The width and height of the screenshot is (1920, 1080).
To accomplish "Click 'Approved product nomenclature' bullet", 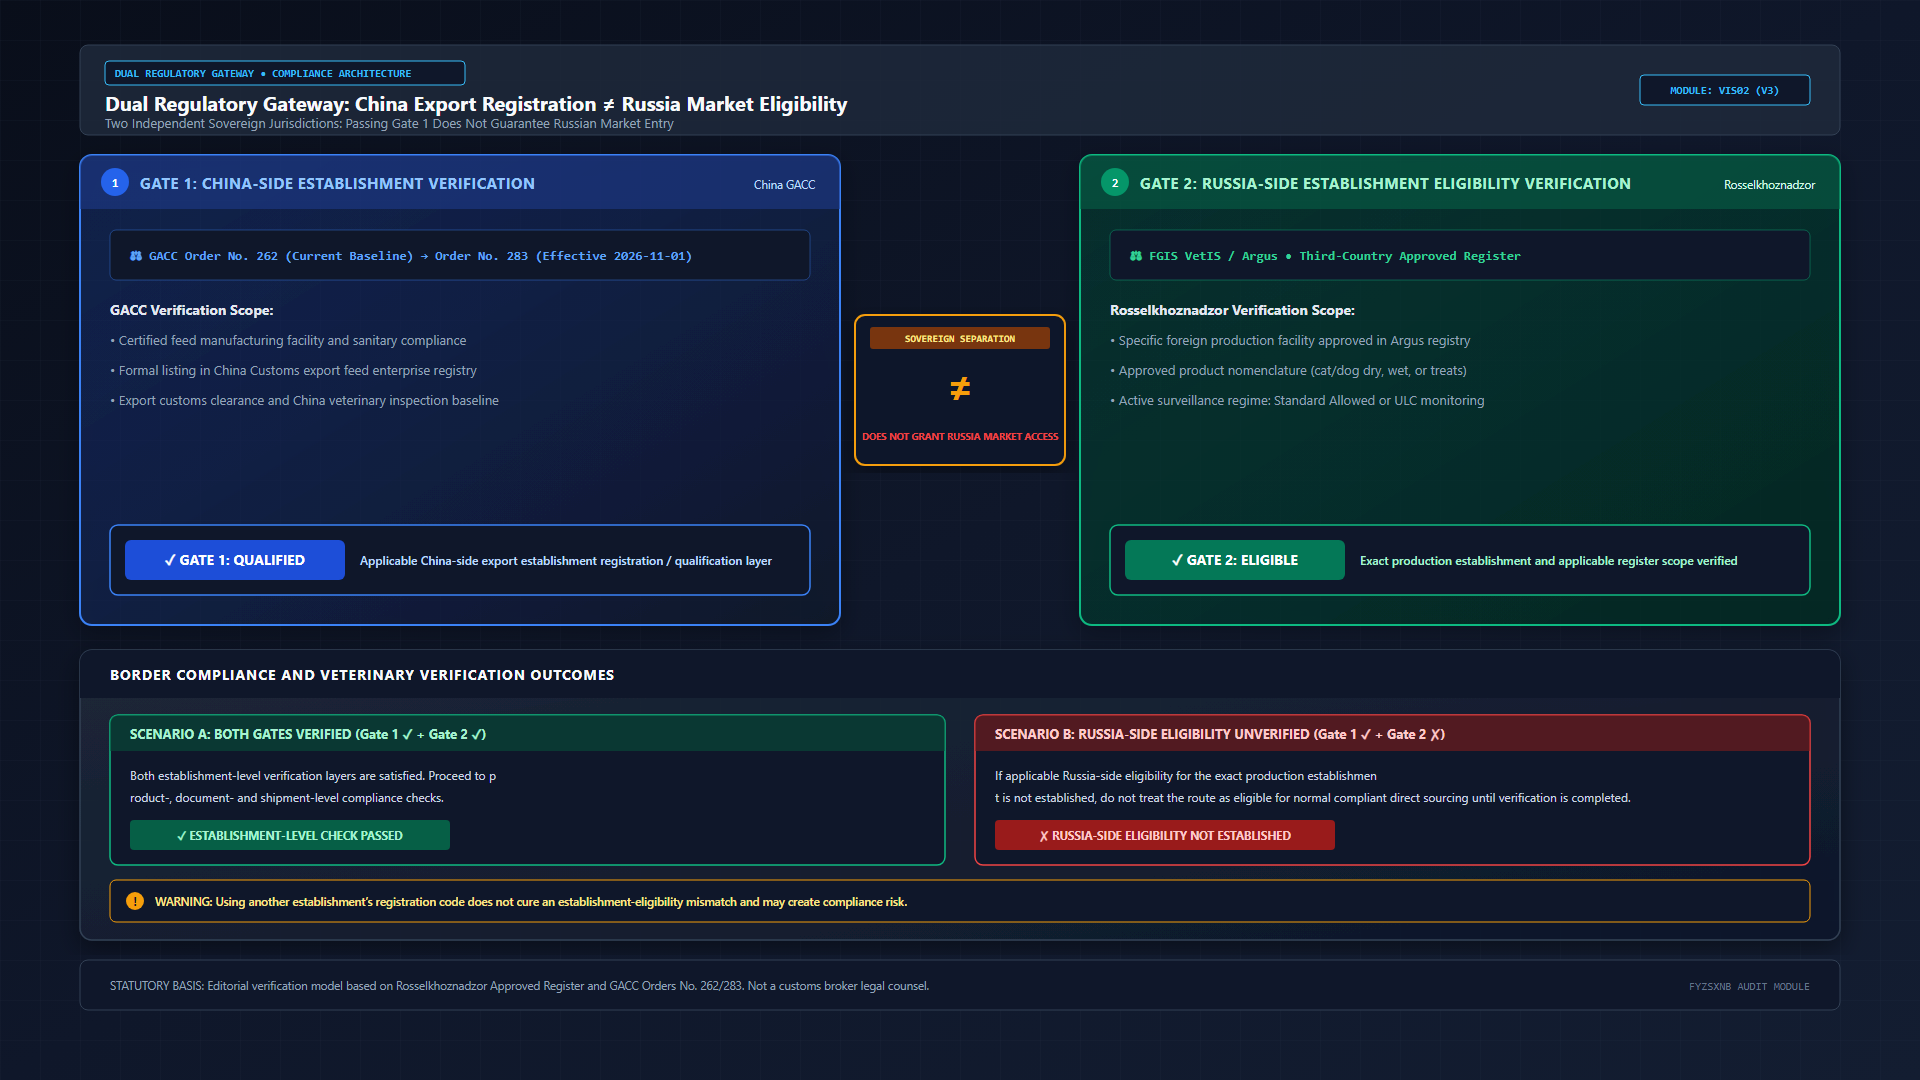I will (x=1288, y=371).
